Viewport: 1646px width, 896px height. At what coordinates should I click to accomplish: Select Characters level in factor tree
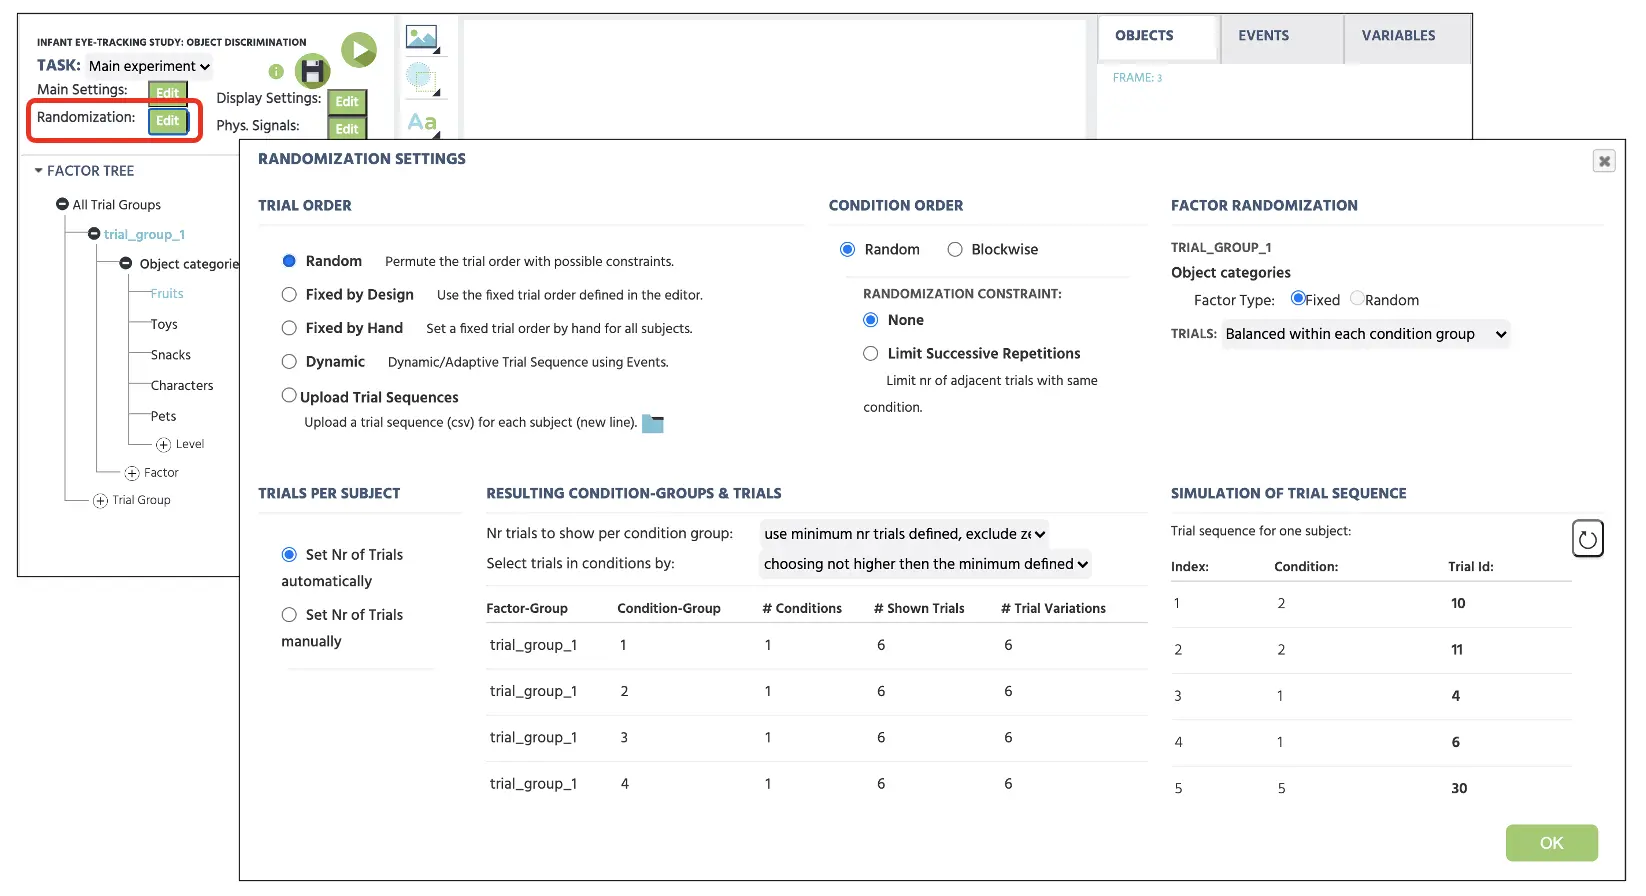tap(182, 385)
